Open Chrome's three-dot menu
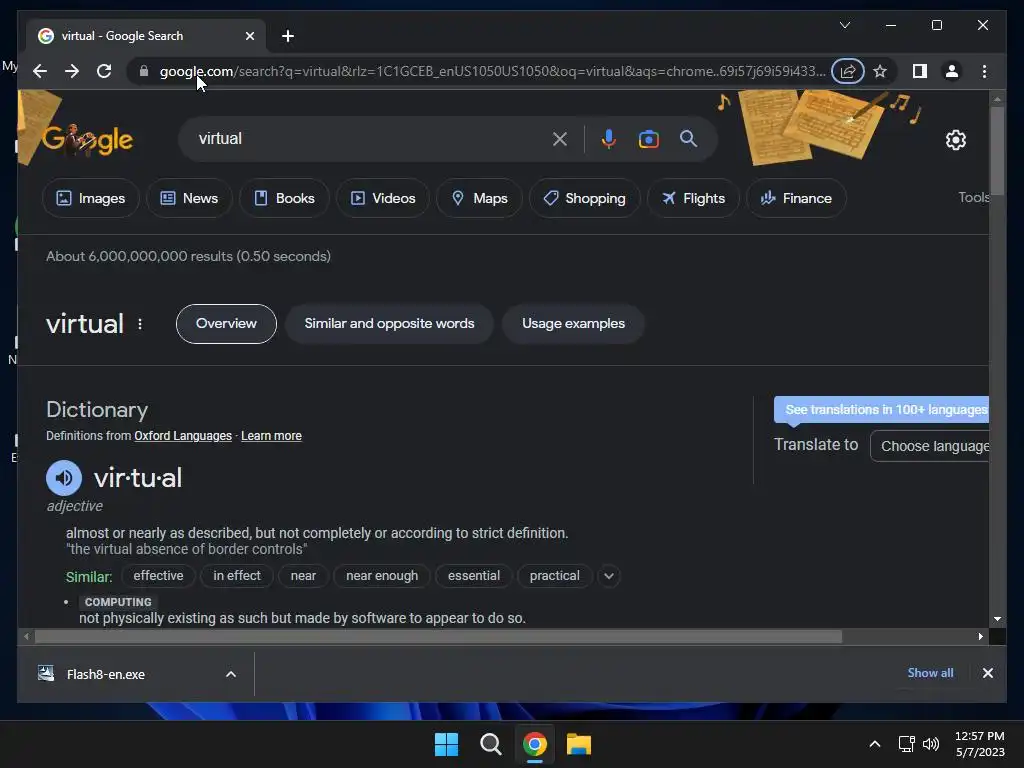 [984, 71]
